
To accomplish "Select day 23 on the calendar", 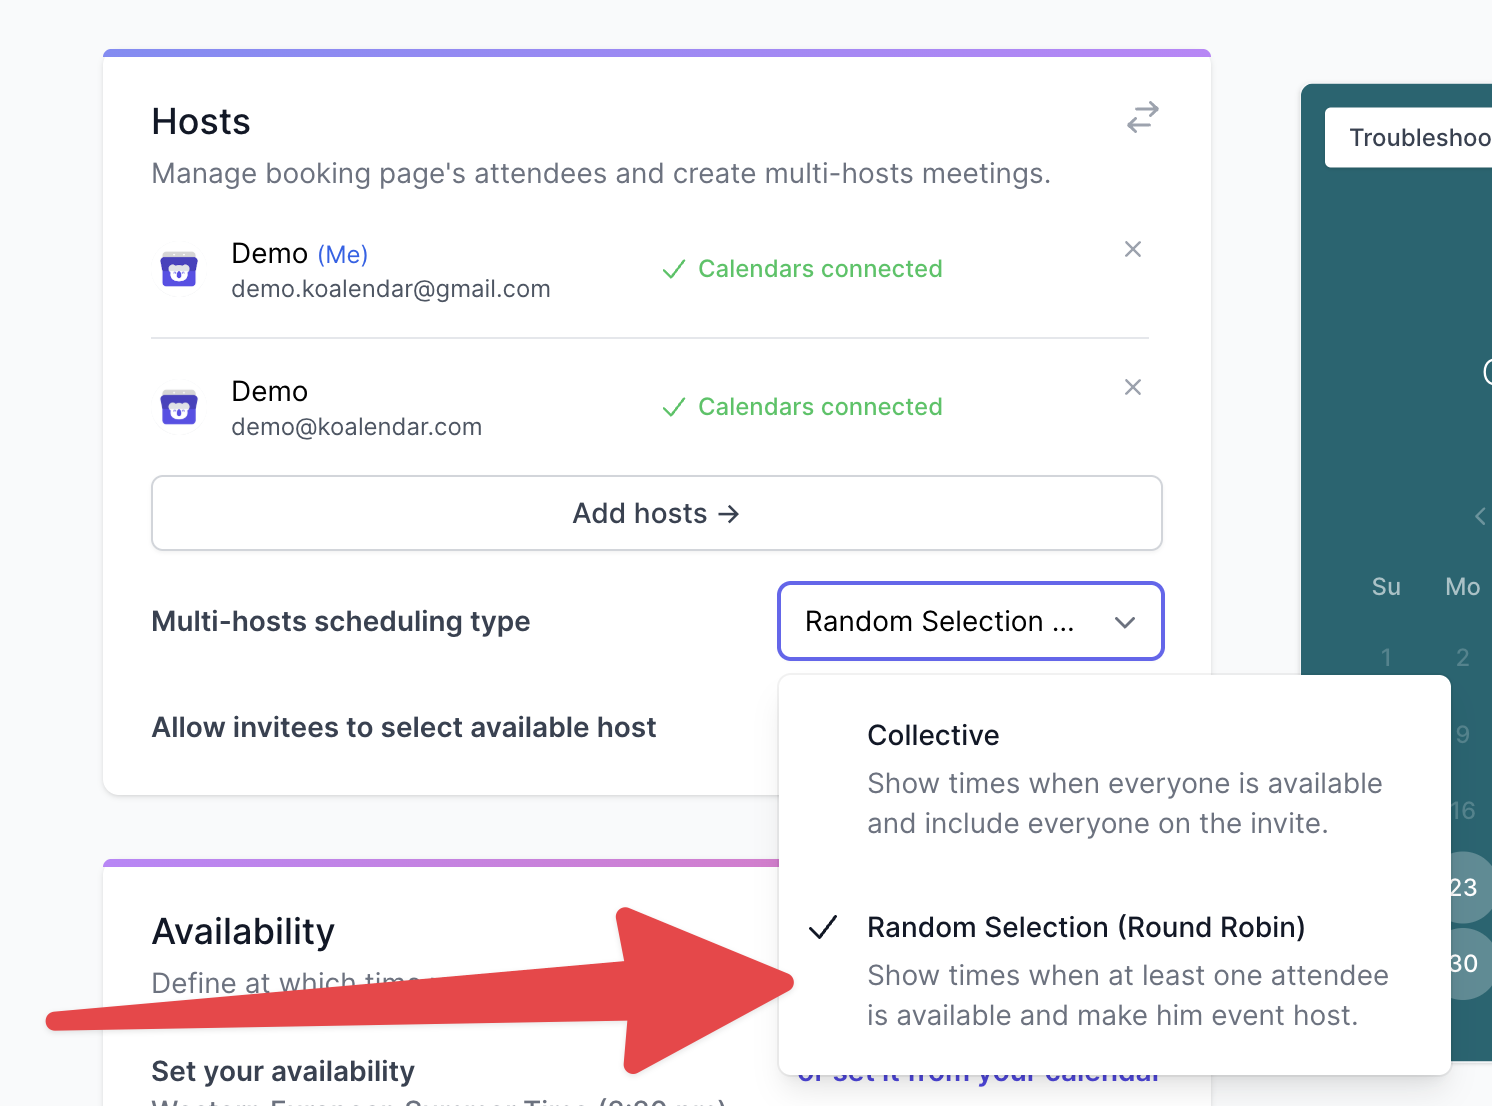I will 1464,887.
